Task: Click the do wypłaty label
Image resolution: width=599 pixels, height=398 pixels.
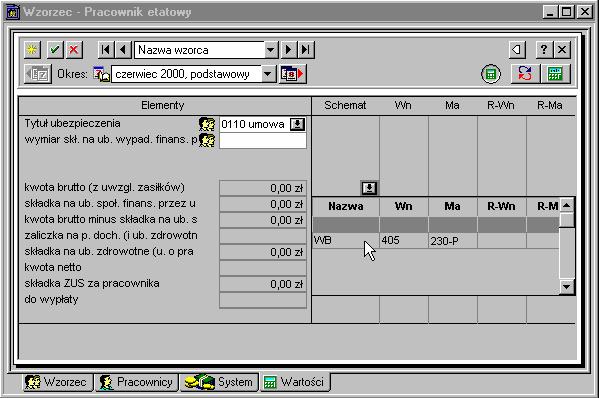Action: coord(51,299)
